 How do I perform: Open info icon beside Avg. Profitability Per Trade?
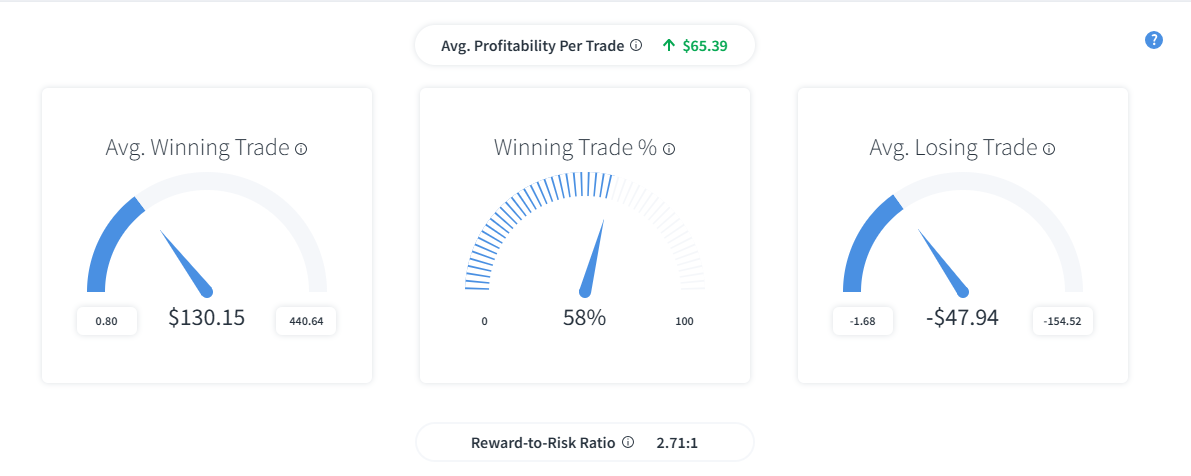[637, 46]
